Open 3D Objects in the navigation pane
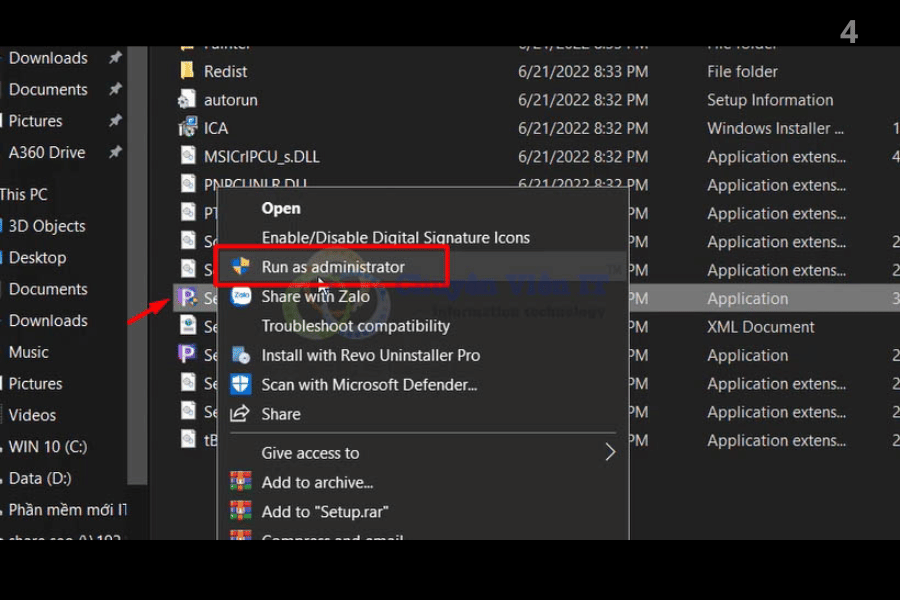 (x=47, y=226)
